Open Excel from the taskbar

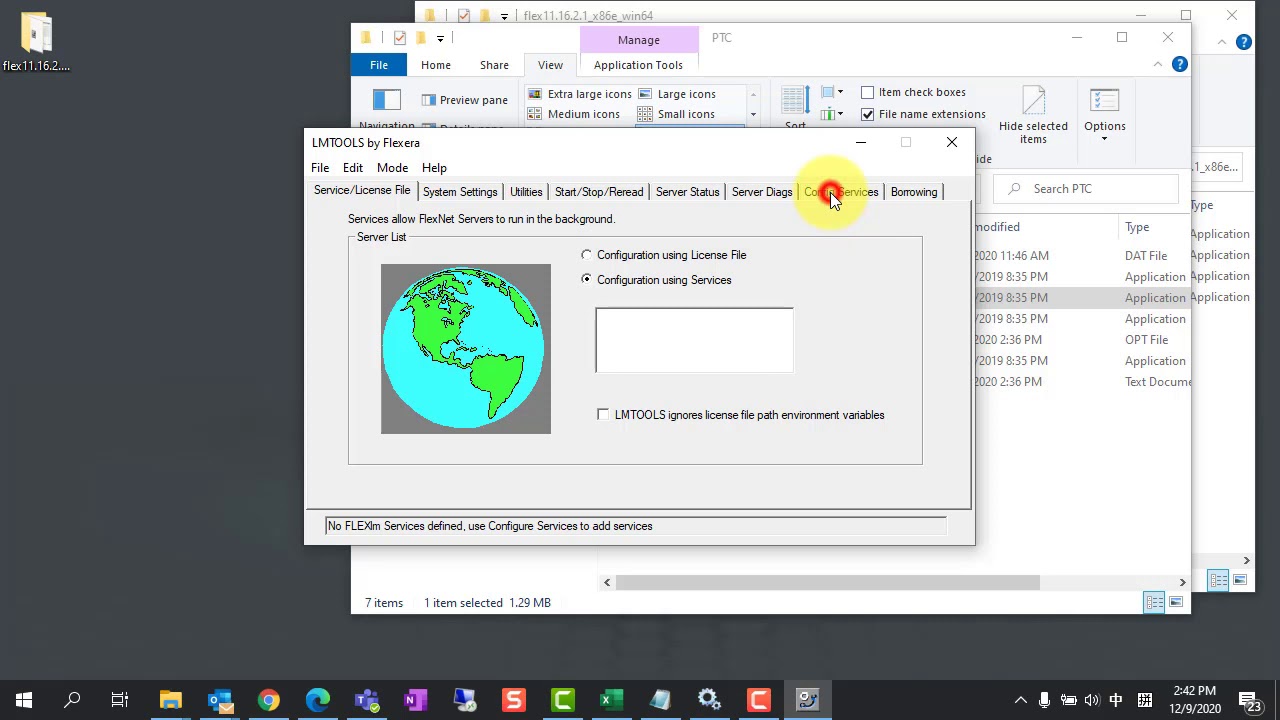(x=611, y=700)
